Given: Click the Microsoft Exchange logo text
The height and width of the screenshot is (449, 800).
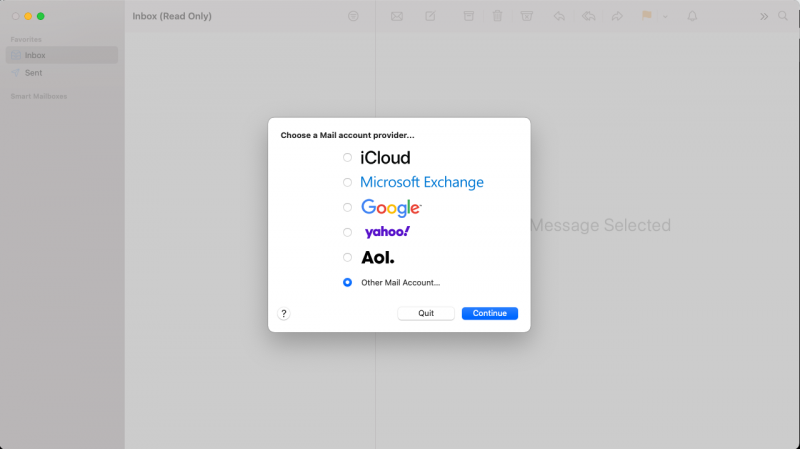Looking at the screenshot, I should [x=422, y=182].
